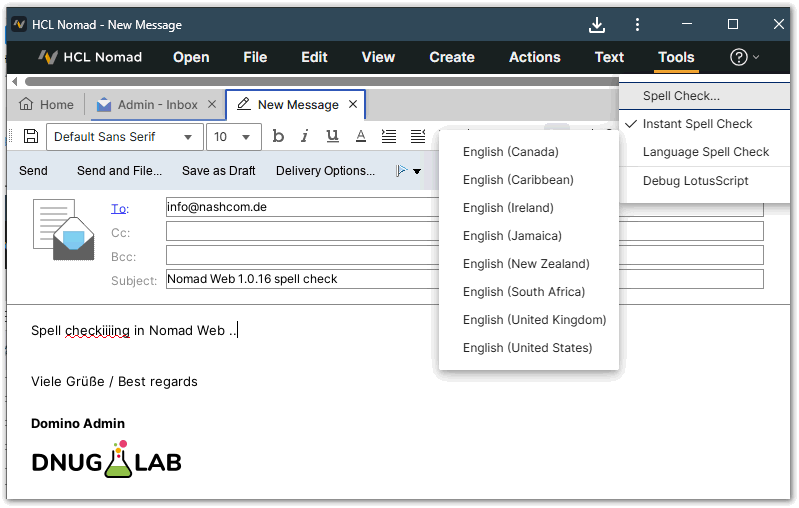Click the To: address link
Image resolution: width=799 pixels, height=508 pixels.
click(x=120, y=208)
